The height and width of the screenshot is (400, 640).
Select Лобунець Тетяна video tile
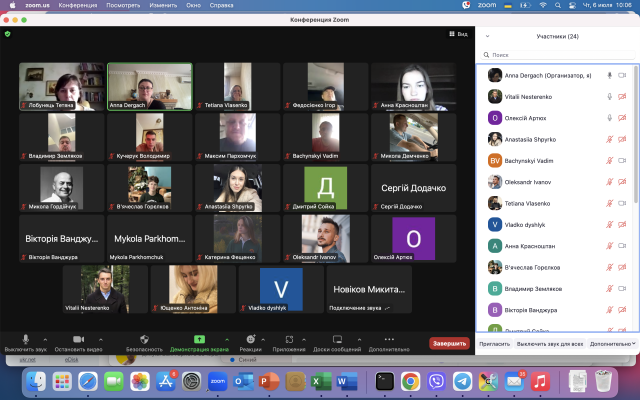click(62, 87)
